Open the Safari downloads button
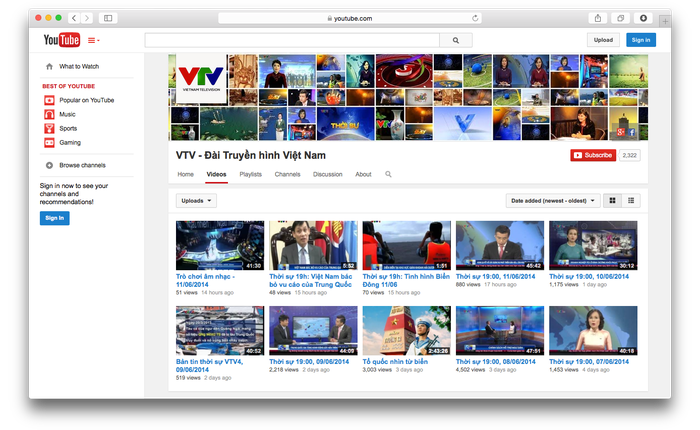700x430 pixels. tap(643, 18)
